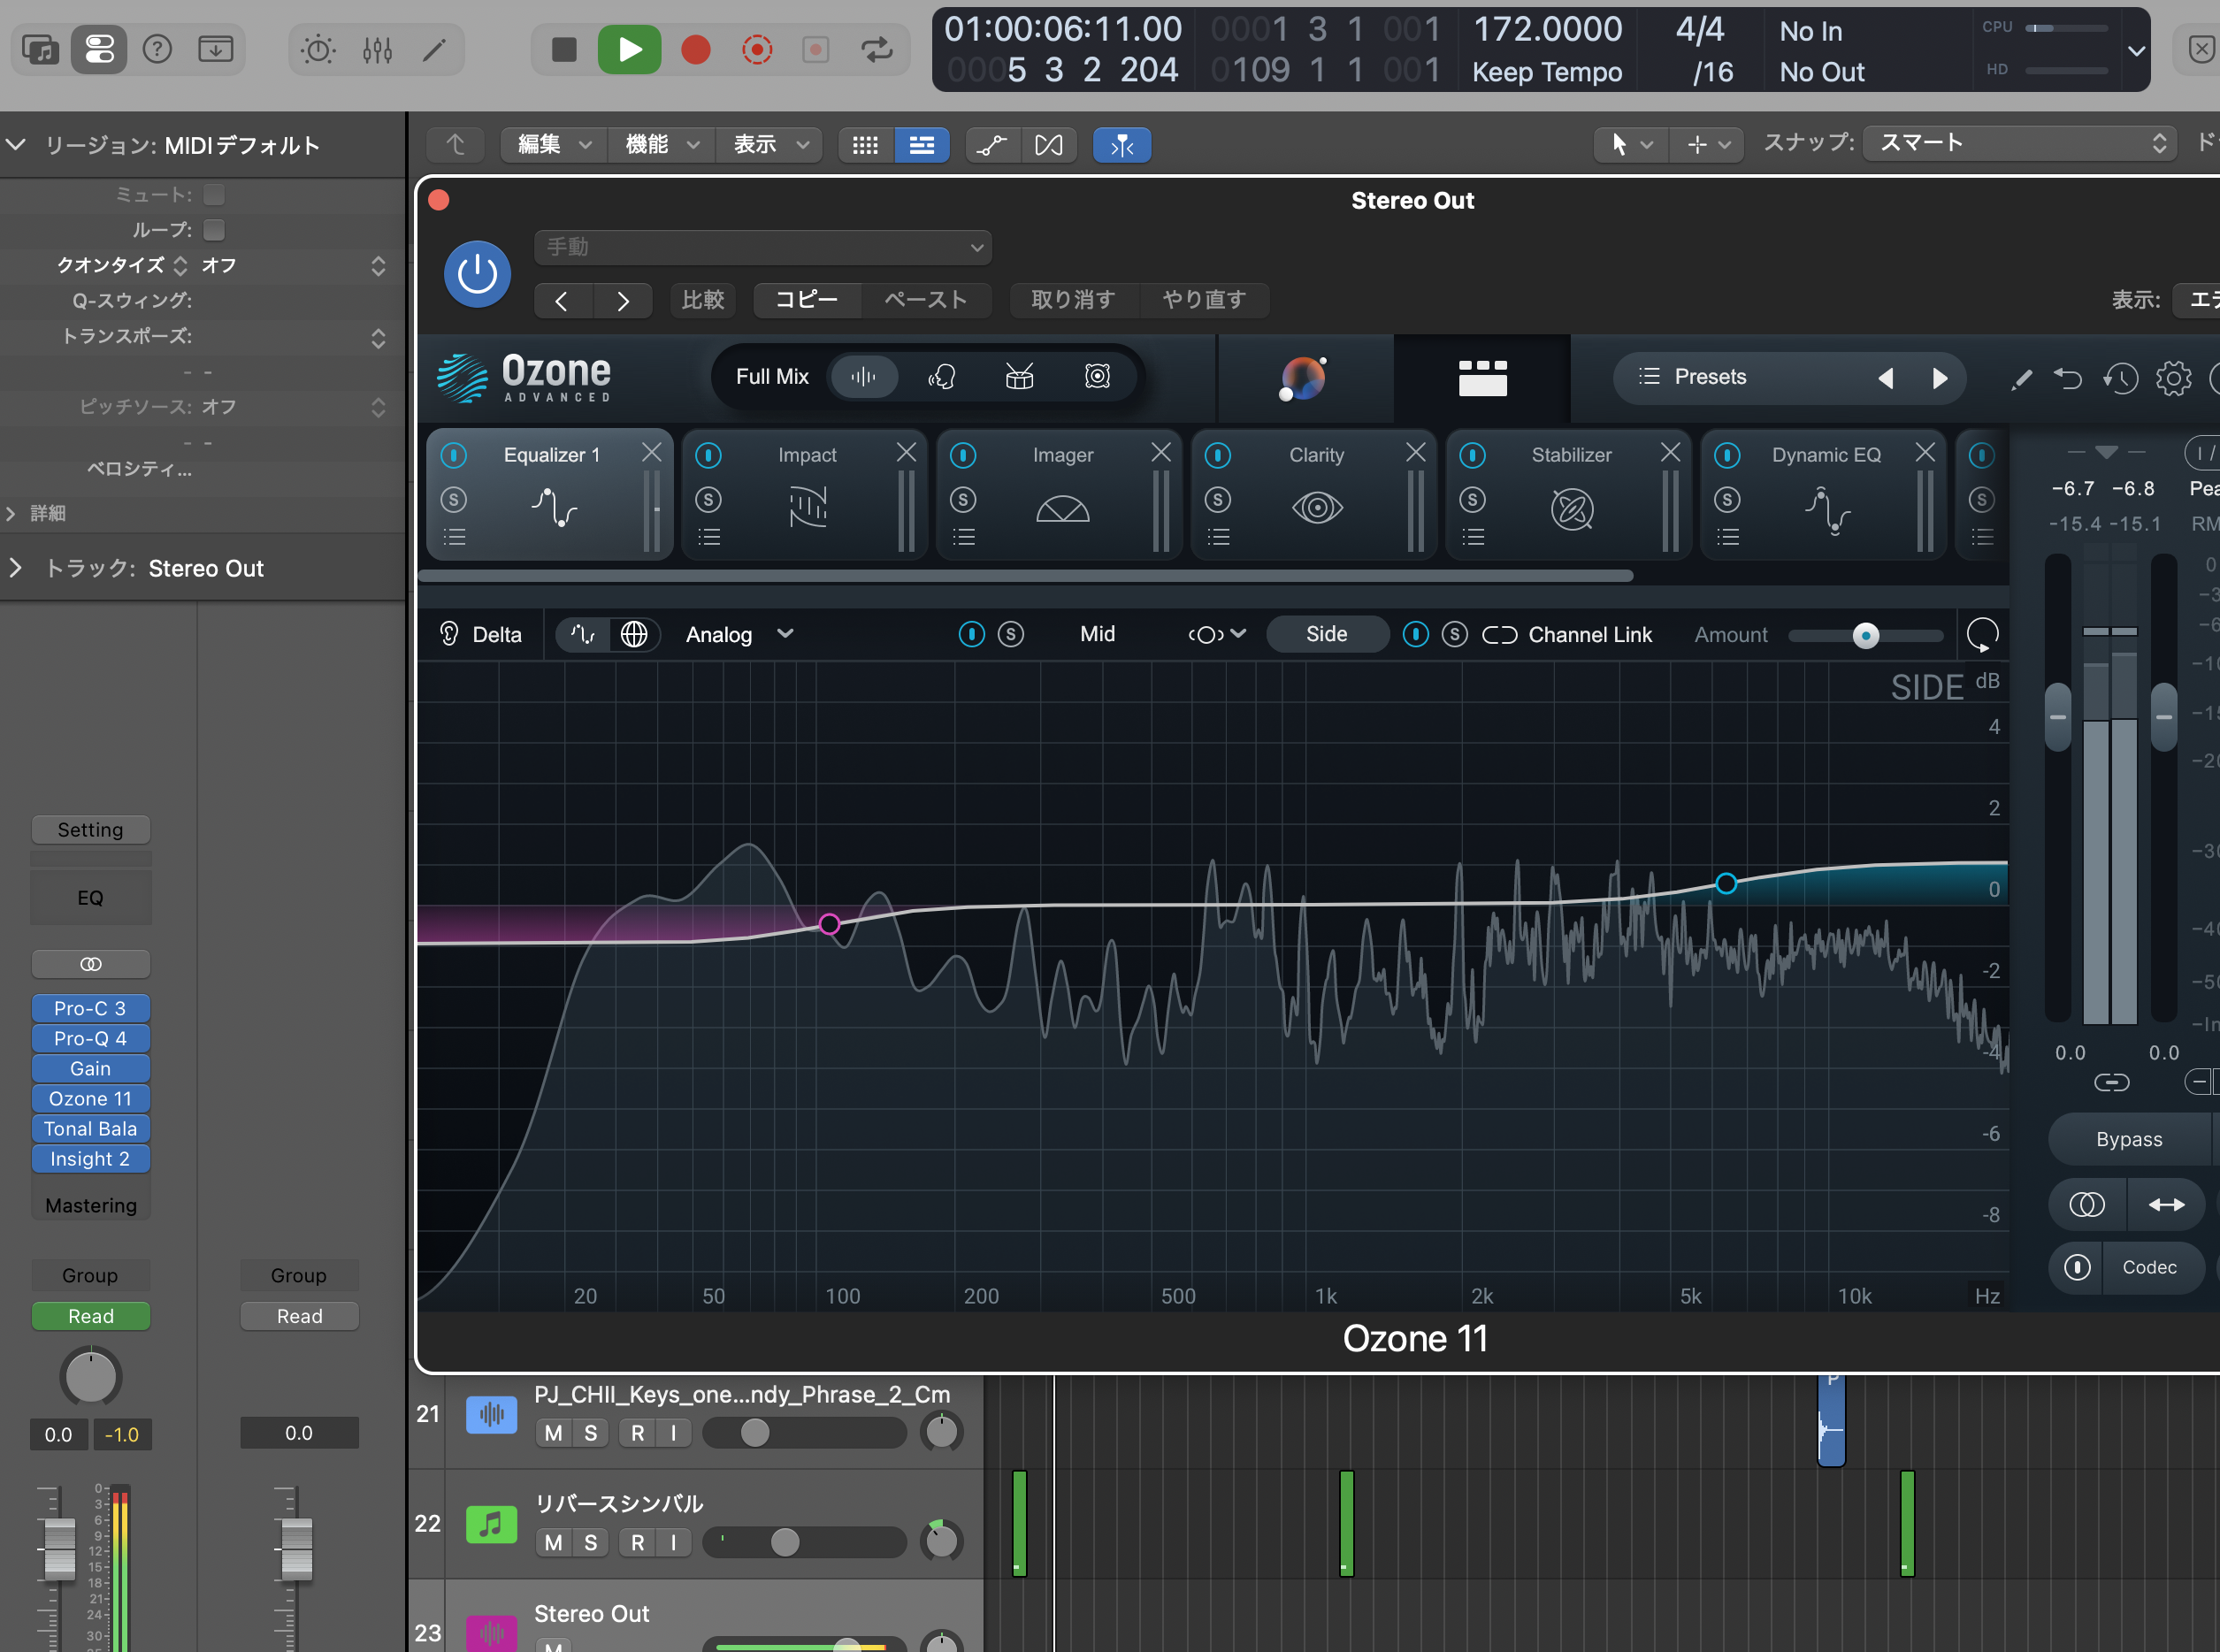Viewport: 2220px width, 1652px height.
Task: Open the 手動 preset dropdown
Action: click(x=763, y=247)
